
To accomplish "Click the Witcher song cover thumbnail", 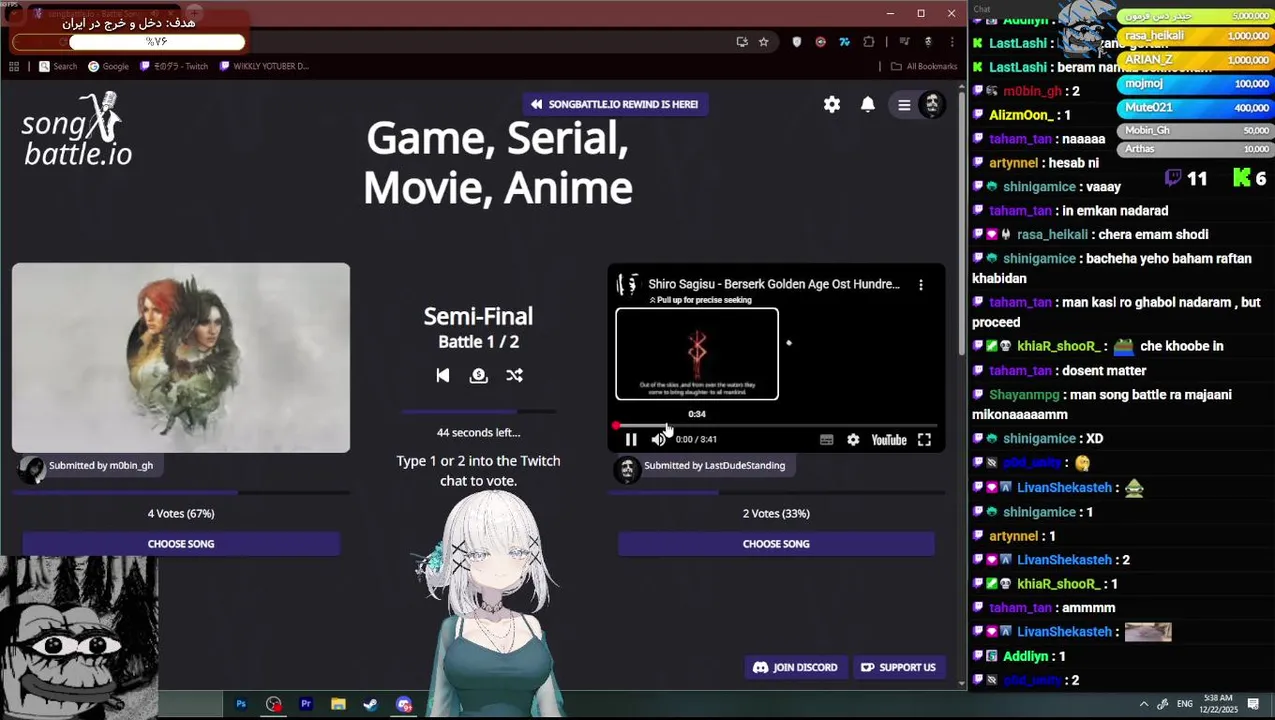I will click(x=181, y=358).
